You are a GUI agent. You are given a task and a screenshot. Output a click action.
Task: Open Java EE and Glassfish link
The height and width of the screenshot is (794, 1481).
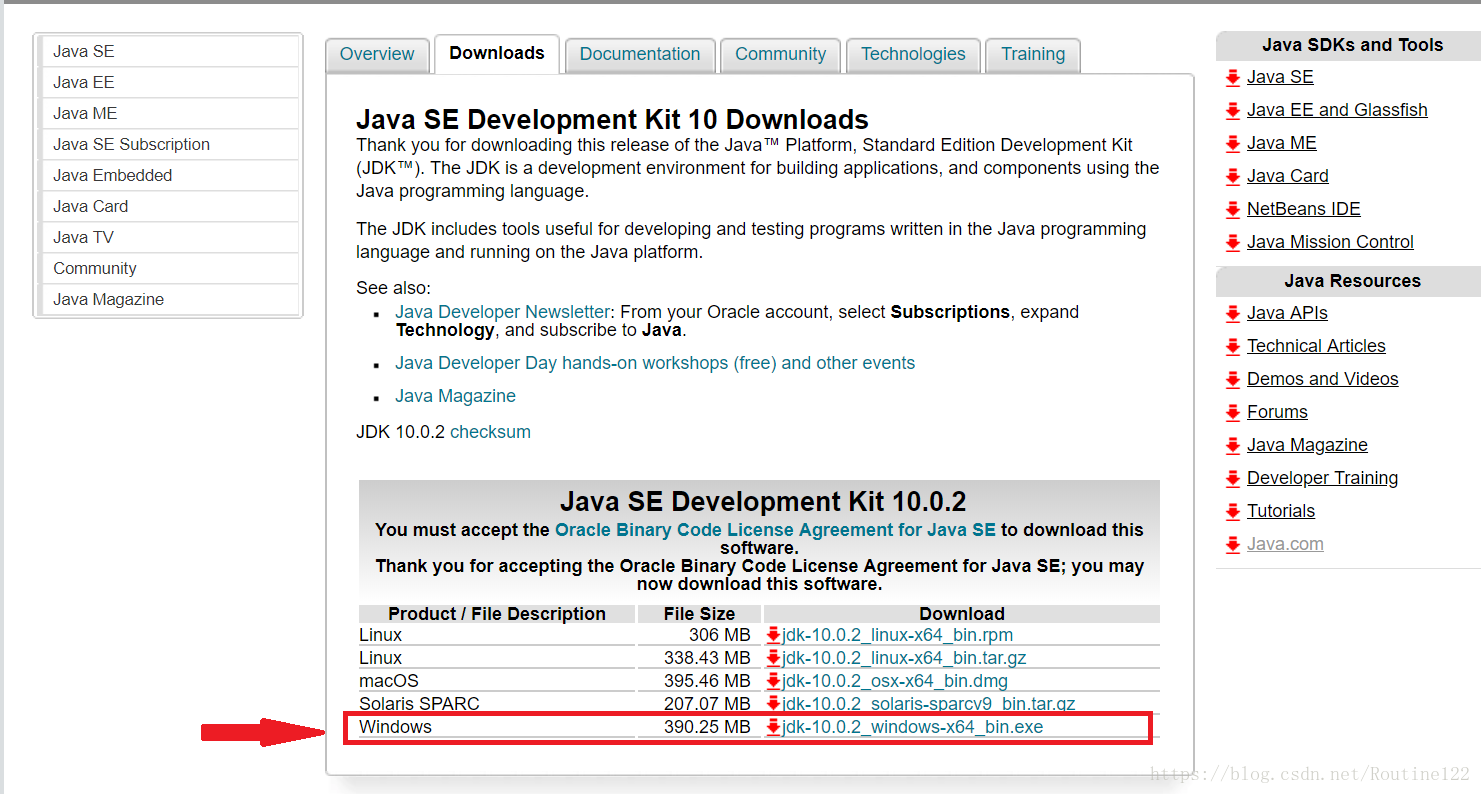tap(1337, 110)
